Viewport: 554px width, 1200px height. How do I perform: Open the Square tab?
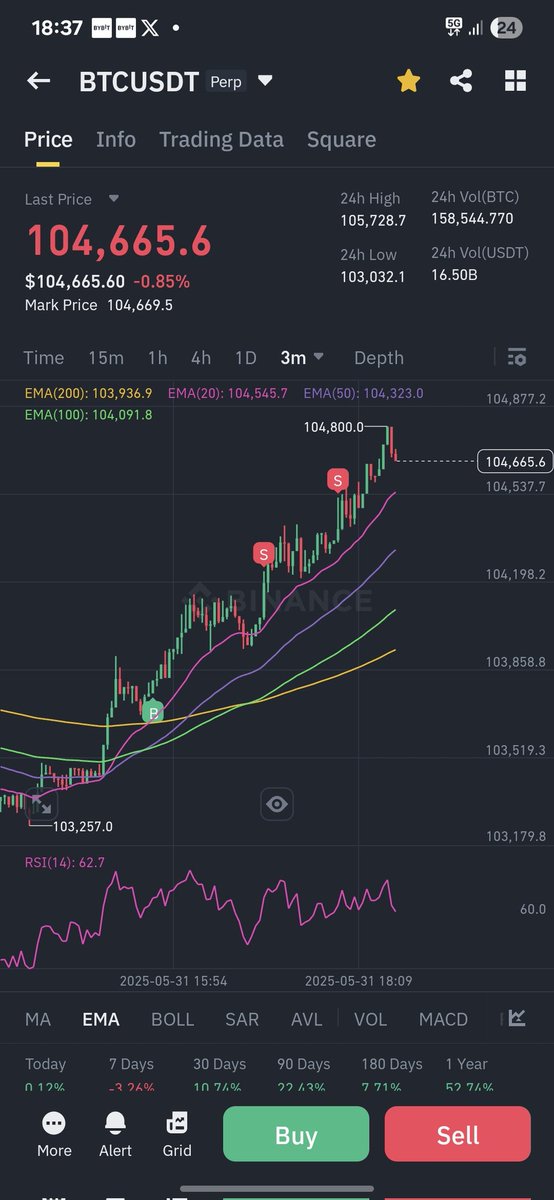(341, 140)
